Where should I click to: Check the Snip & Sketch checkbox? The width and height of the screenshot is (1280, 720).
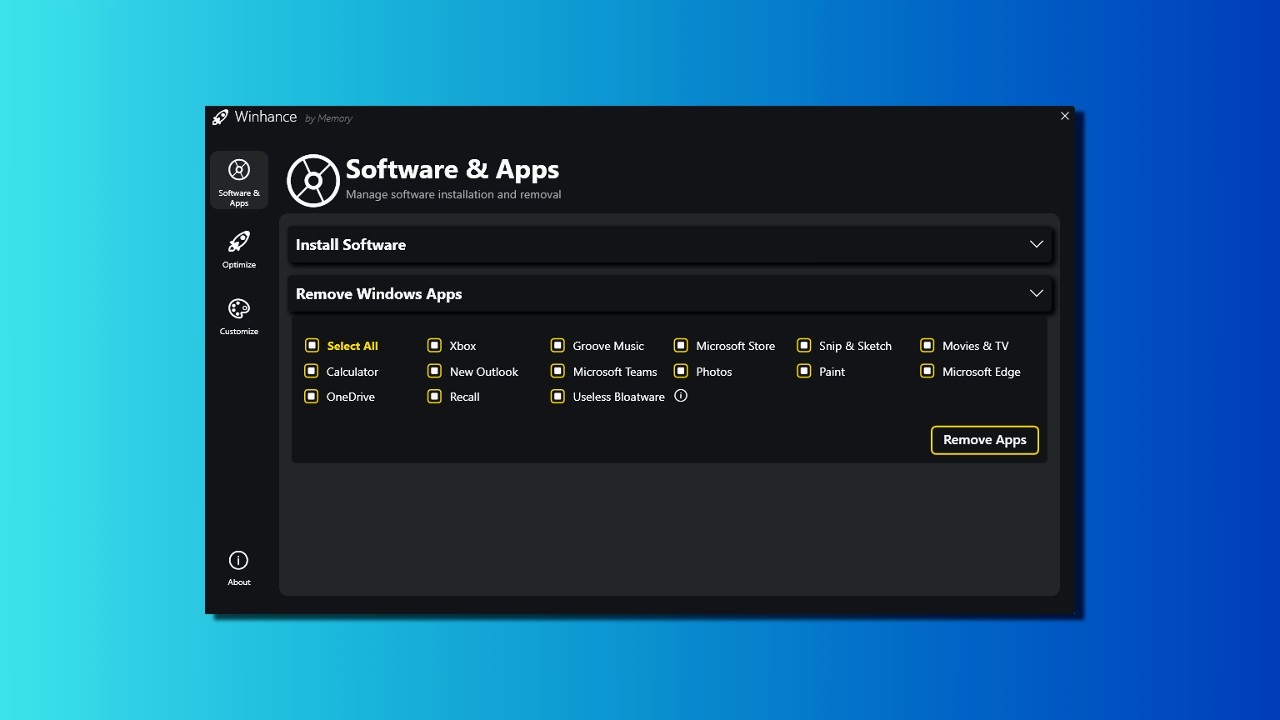804,345
